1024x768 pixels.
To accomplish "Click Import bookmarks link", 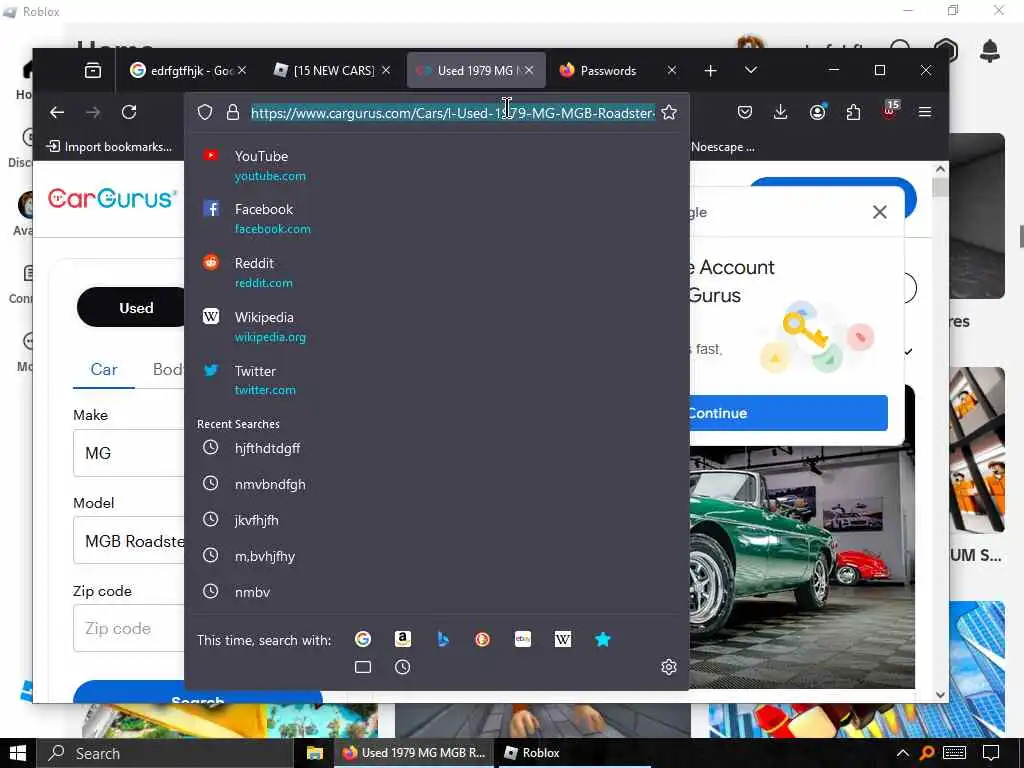I will 109,146.
